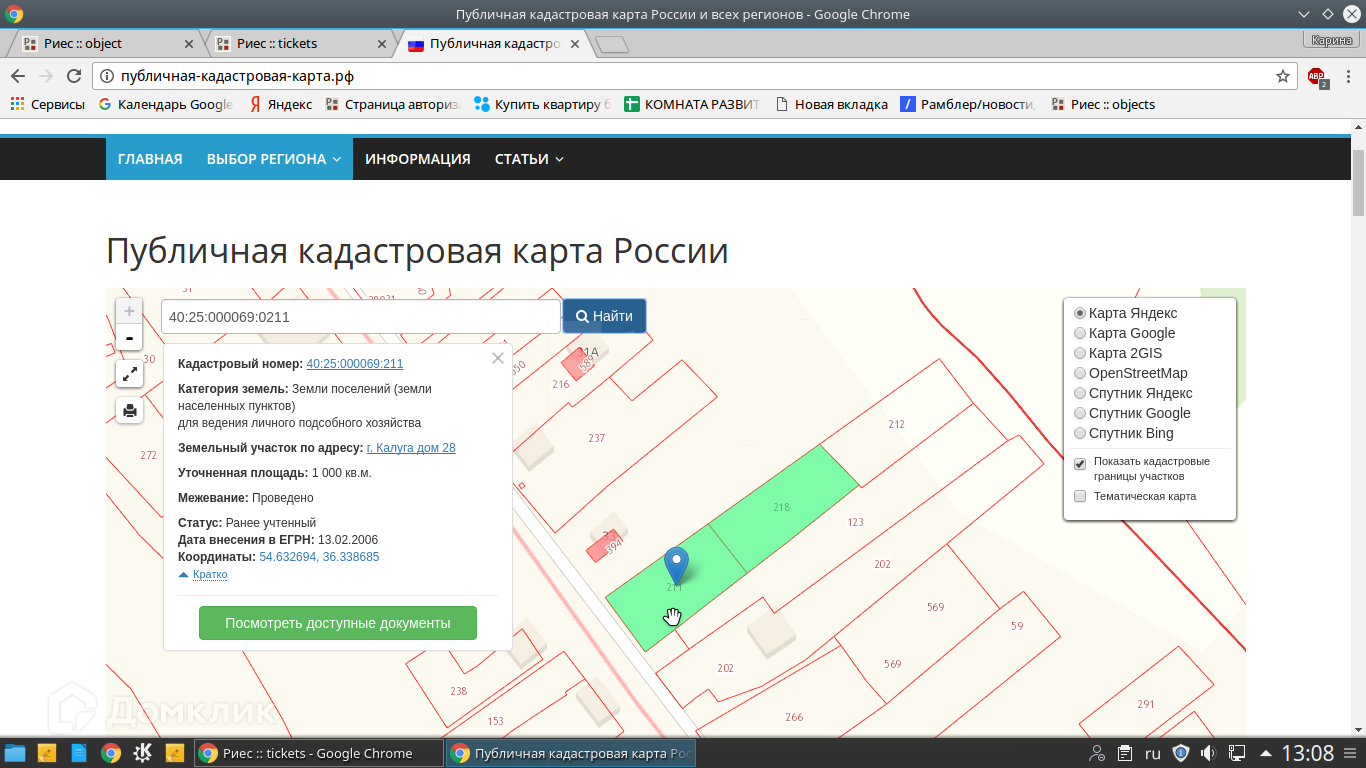Open the Риес :: objects bookmark
This screenshot has height=768, width=1366.
[1103, 104]
